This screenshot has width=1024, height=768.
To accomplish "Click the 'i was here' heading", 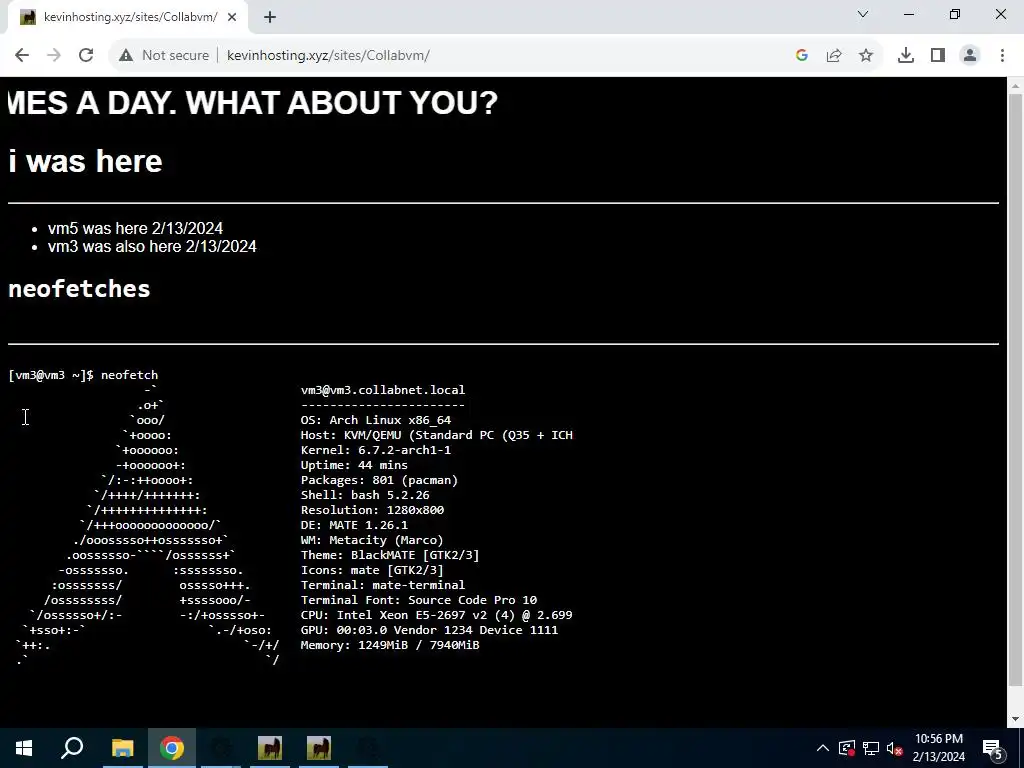I will pyautogui.click(x=85, y=161).
